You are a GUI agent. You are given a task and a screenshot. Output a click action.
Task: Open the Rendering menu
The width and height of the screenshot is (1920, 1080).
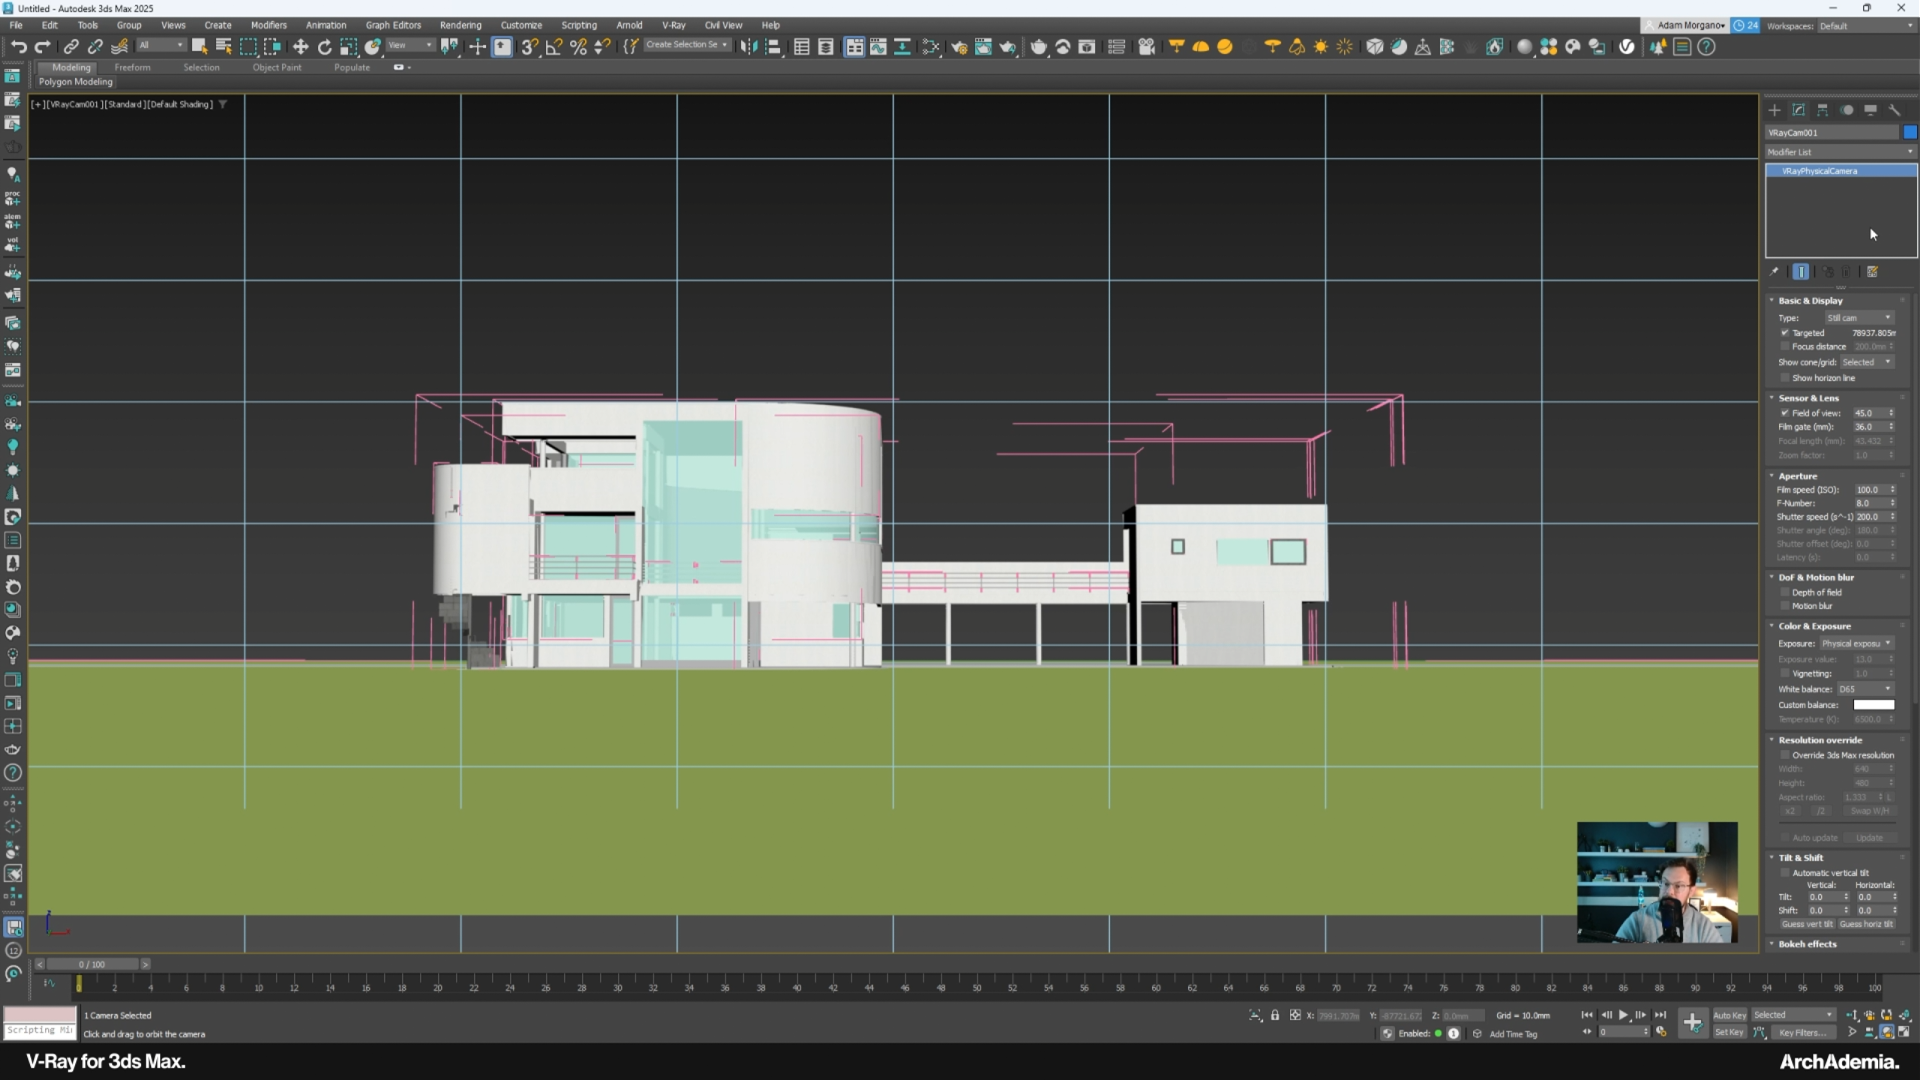[460, 25]
